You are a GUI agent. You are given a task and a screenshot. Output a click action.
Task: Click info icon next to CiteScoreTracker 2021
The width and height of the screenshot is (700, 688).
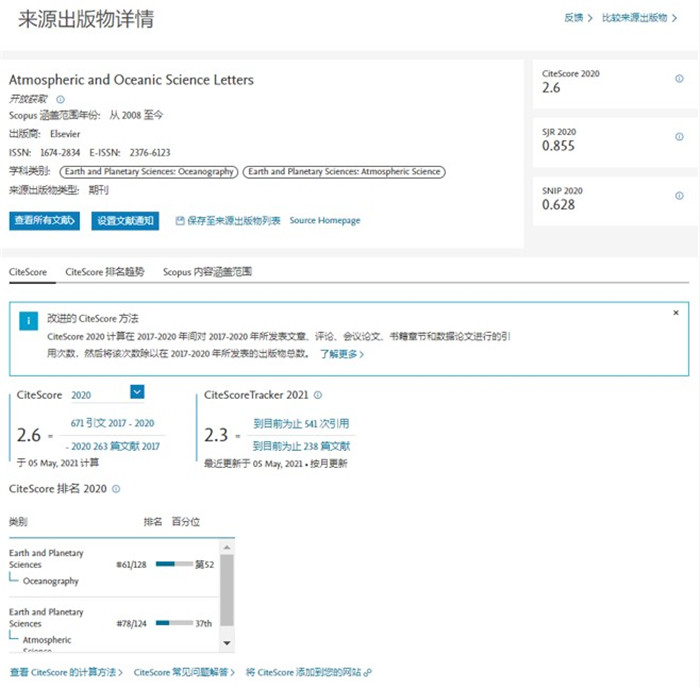pyautogui.click(x=318, y=395)
